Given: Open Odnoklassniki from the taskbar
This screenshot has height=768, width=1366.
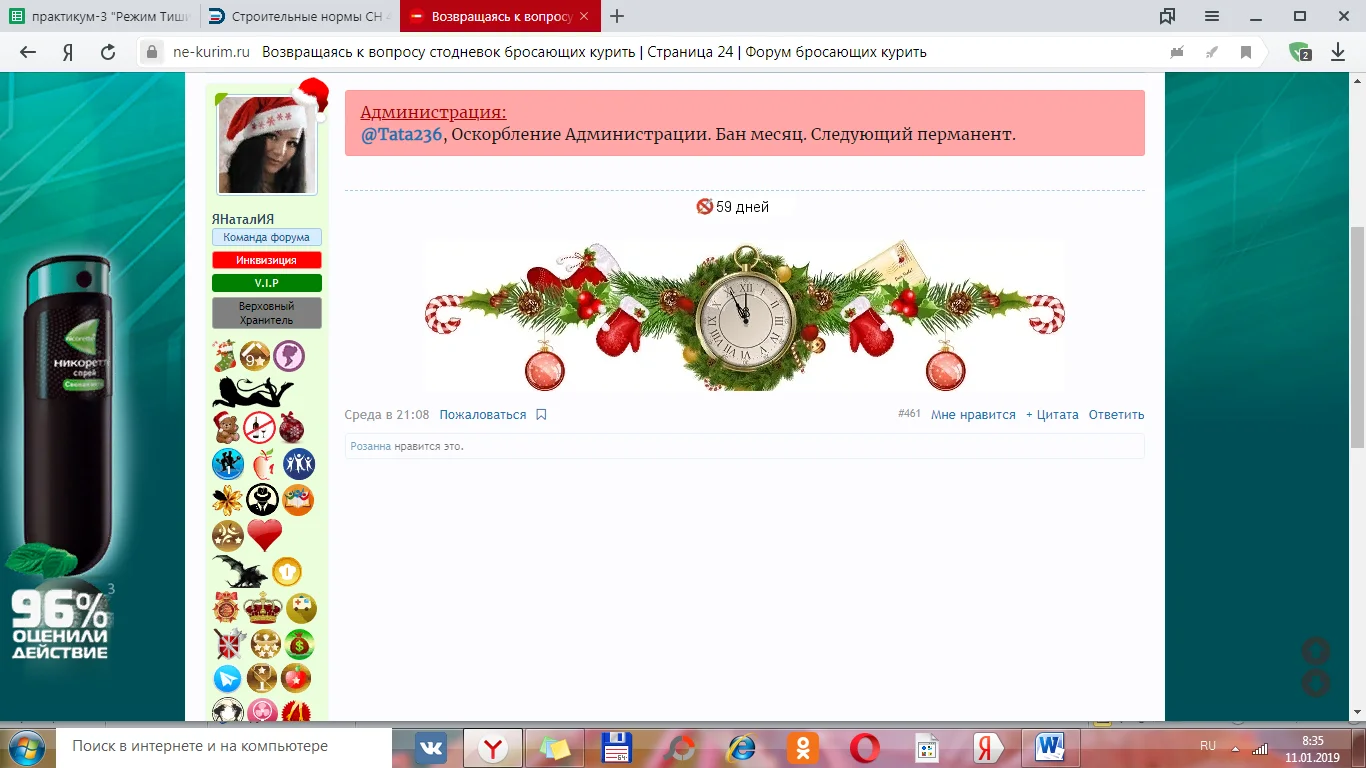Looking at the screenshot, I should 803,747.
